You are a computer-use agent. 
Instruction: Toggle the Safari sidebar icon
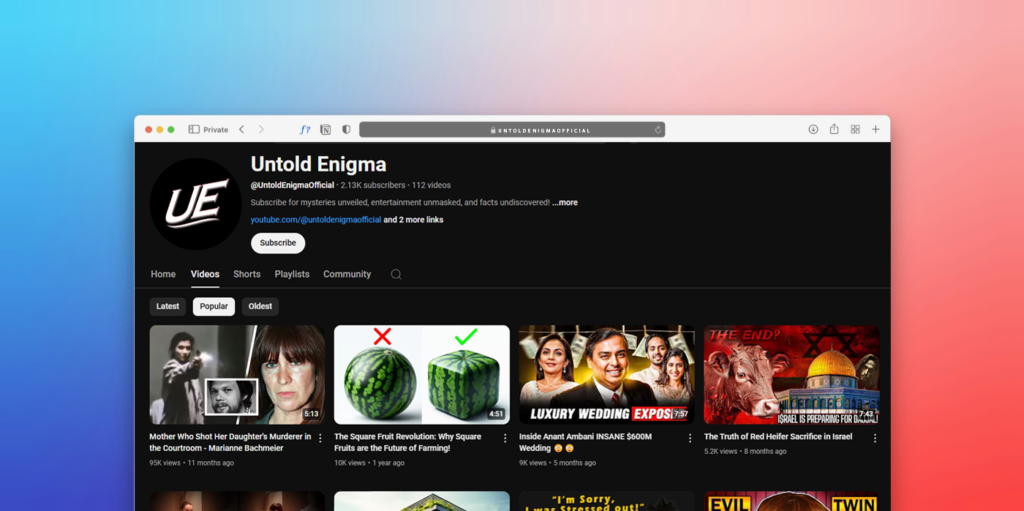click(194, 129)
